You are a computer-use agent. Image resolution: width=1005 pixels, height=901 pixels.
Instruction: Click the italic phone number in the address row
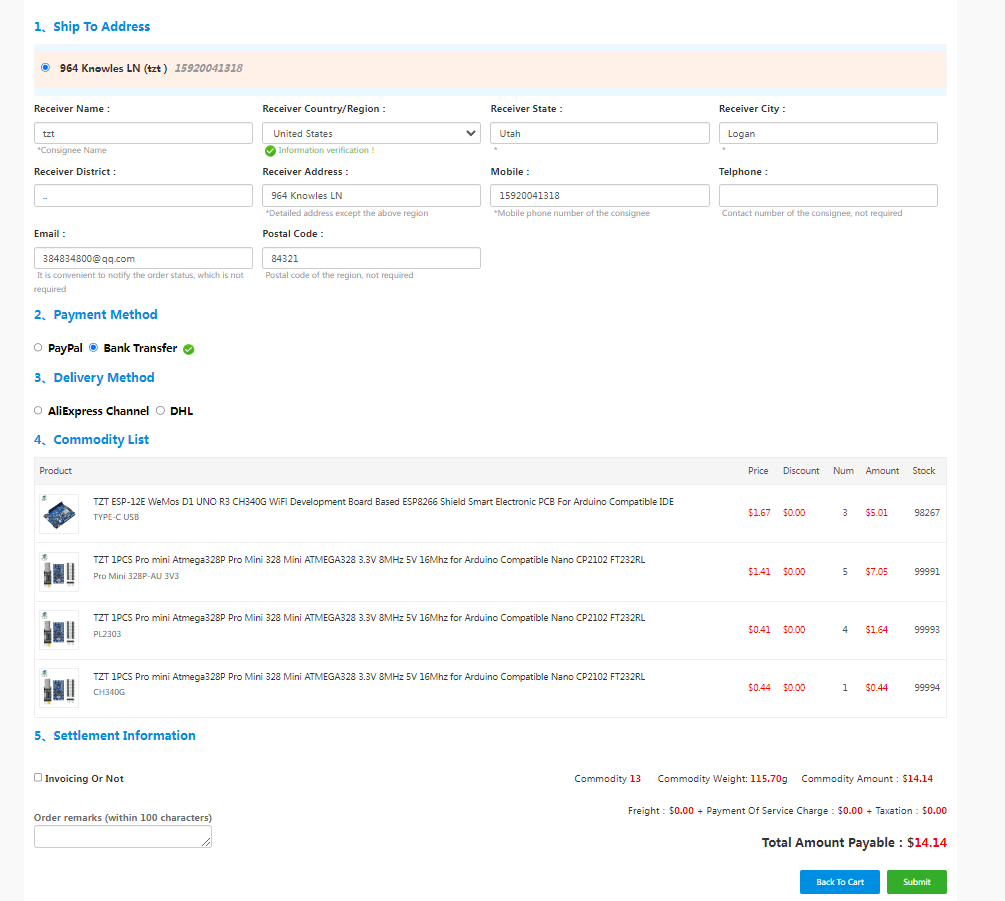pyautogui.click(x=208, y=68)
